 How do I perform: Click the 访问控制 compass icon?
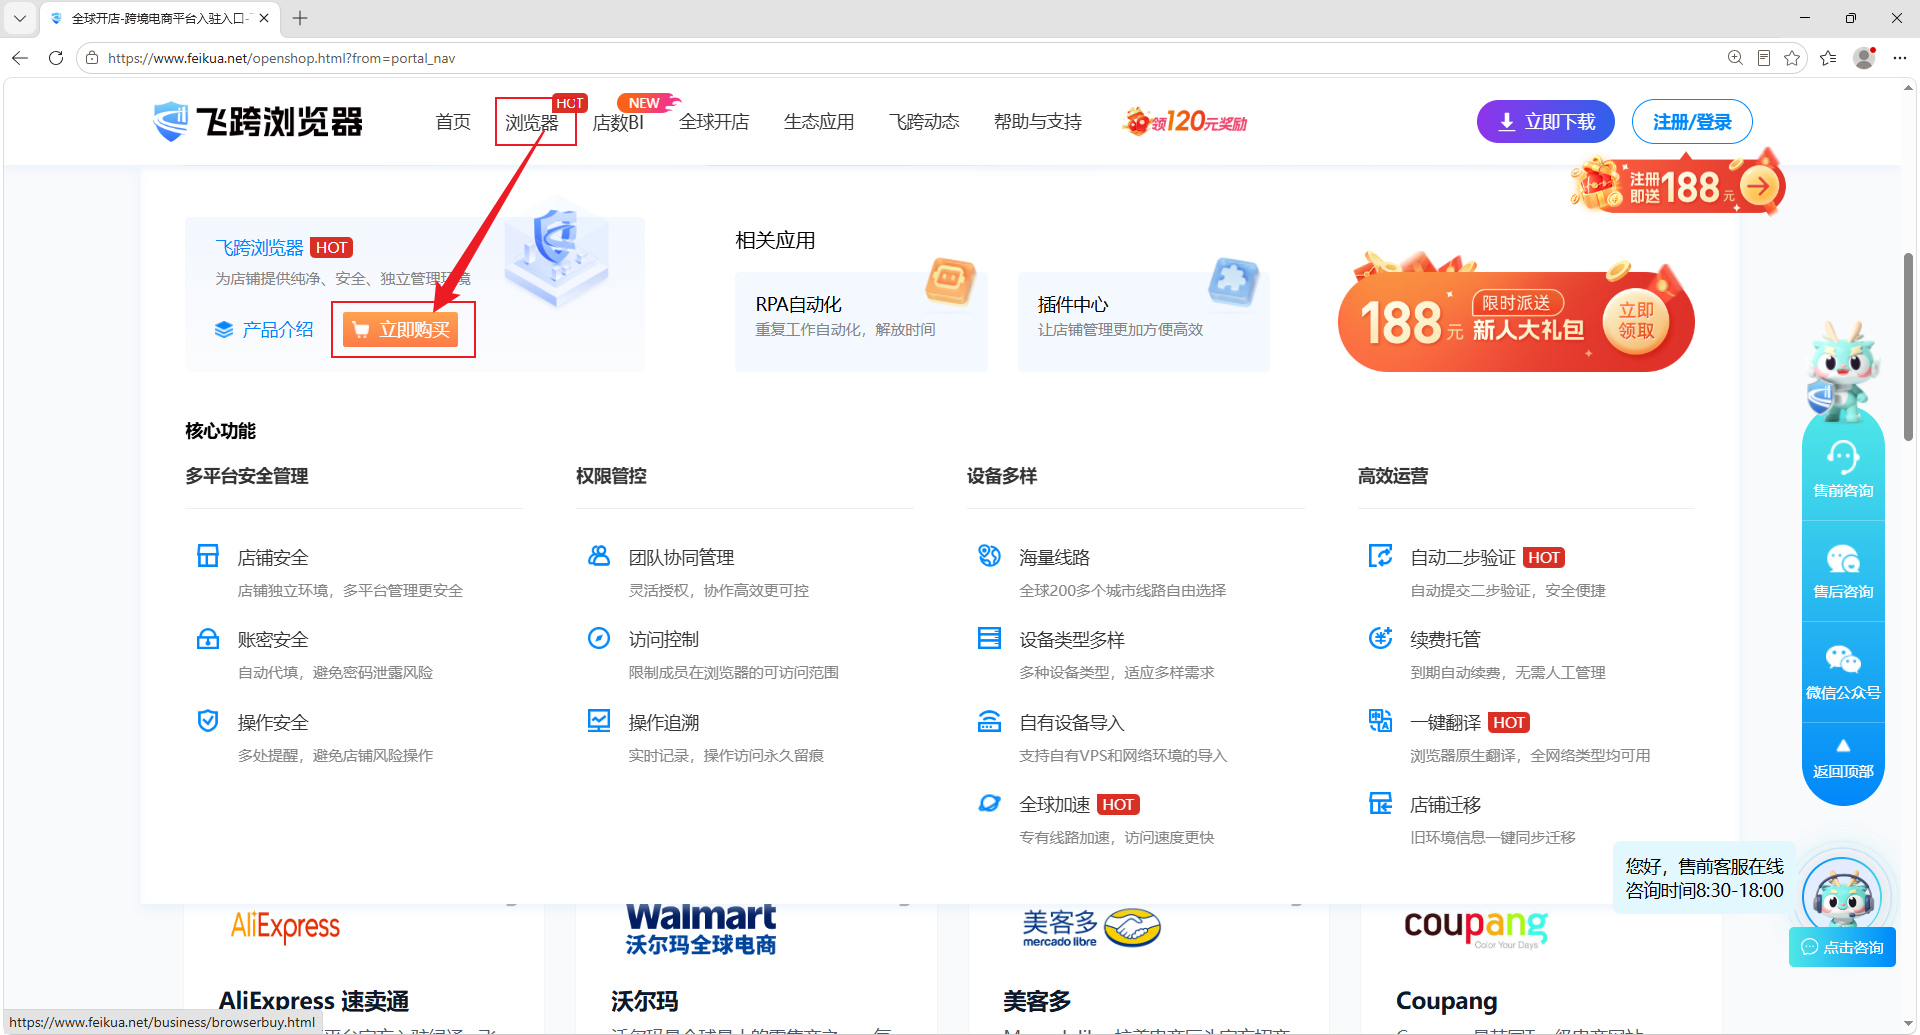pos(599,638)
